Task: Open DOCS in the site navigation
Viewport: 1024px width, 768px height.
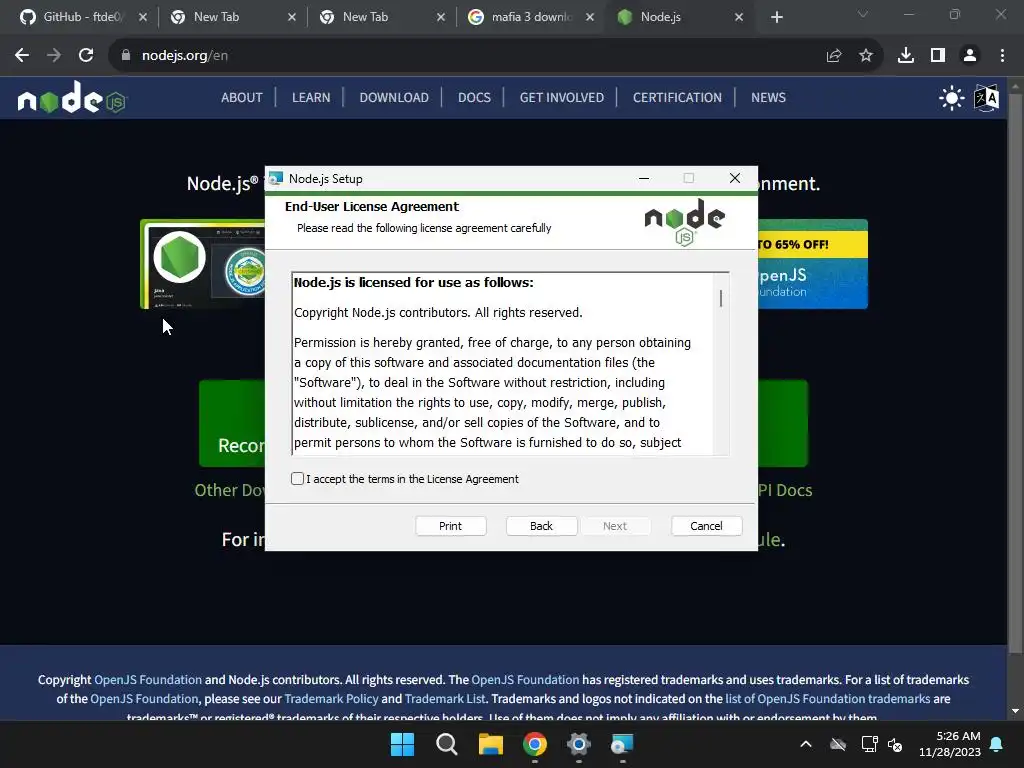Action: click(x=474, y=97)
